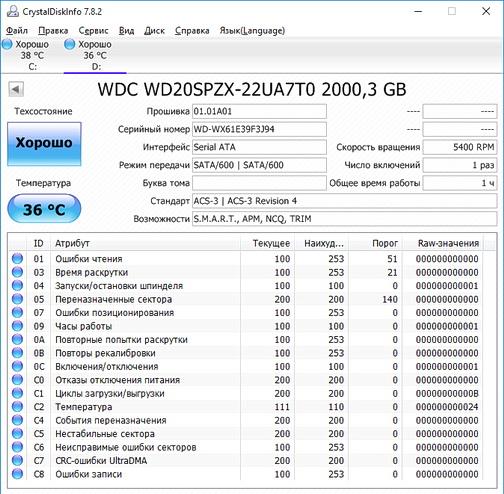The height and width of the screenshot is (494, 504).
Task: Click the Хорошо health status button
Action: 44,144
